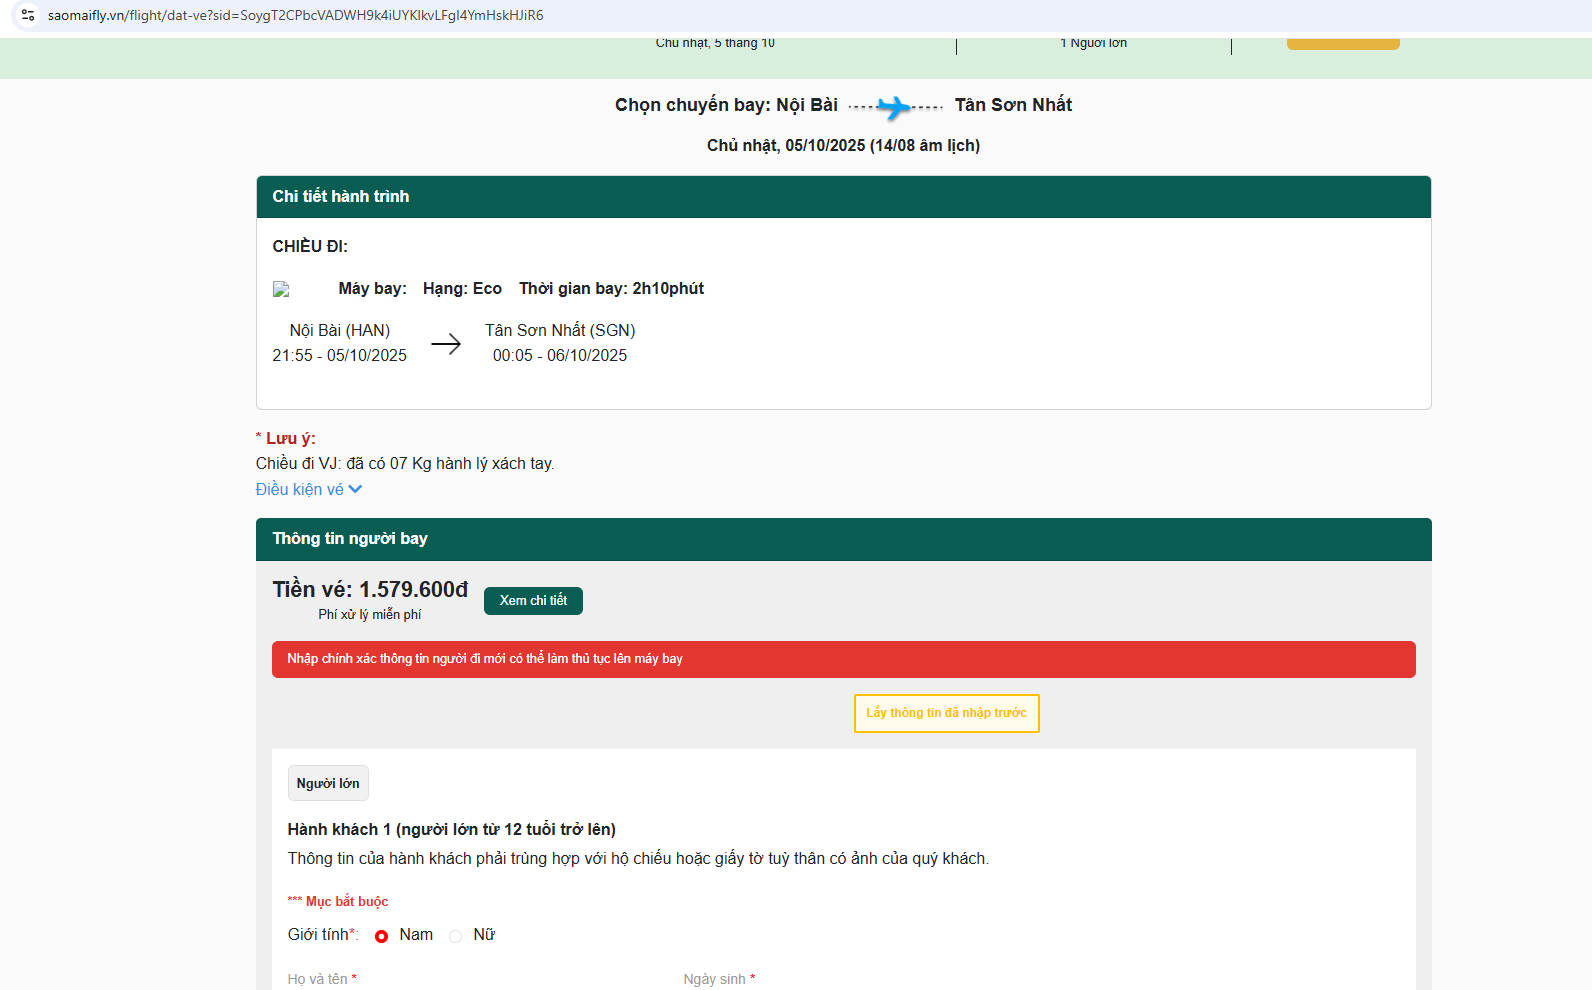Click the red passenger info warning banner
Image resolution: width=1592 pixels, height=990 pixels.
pyautogui.click(x=843, y=659)
